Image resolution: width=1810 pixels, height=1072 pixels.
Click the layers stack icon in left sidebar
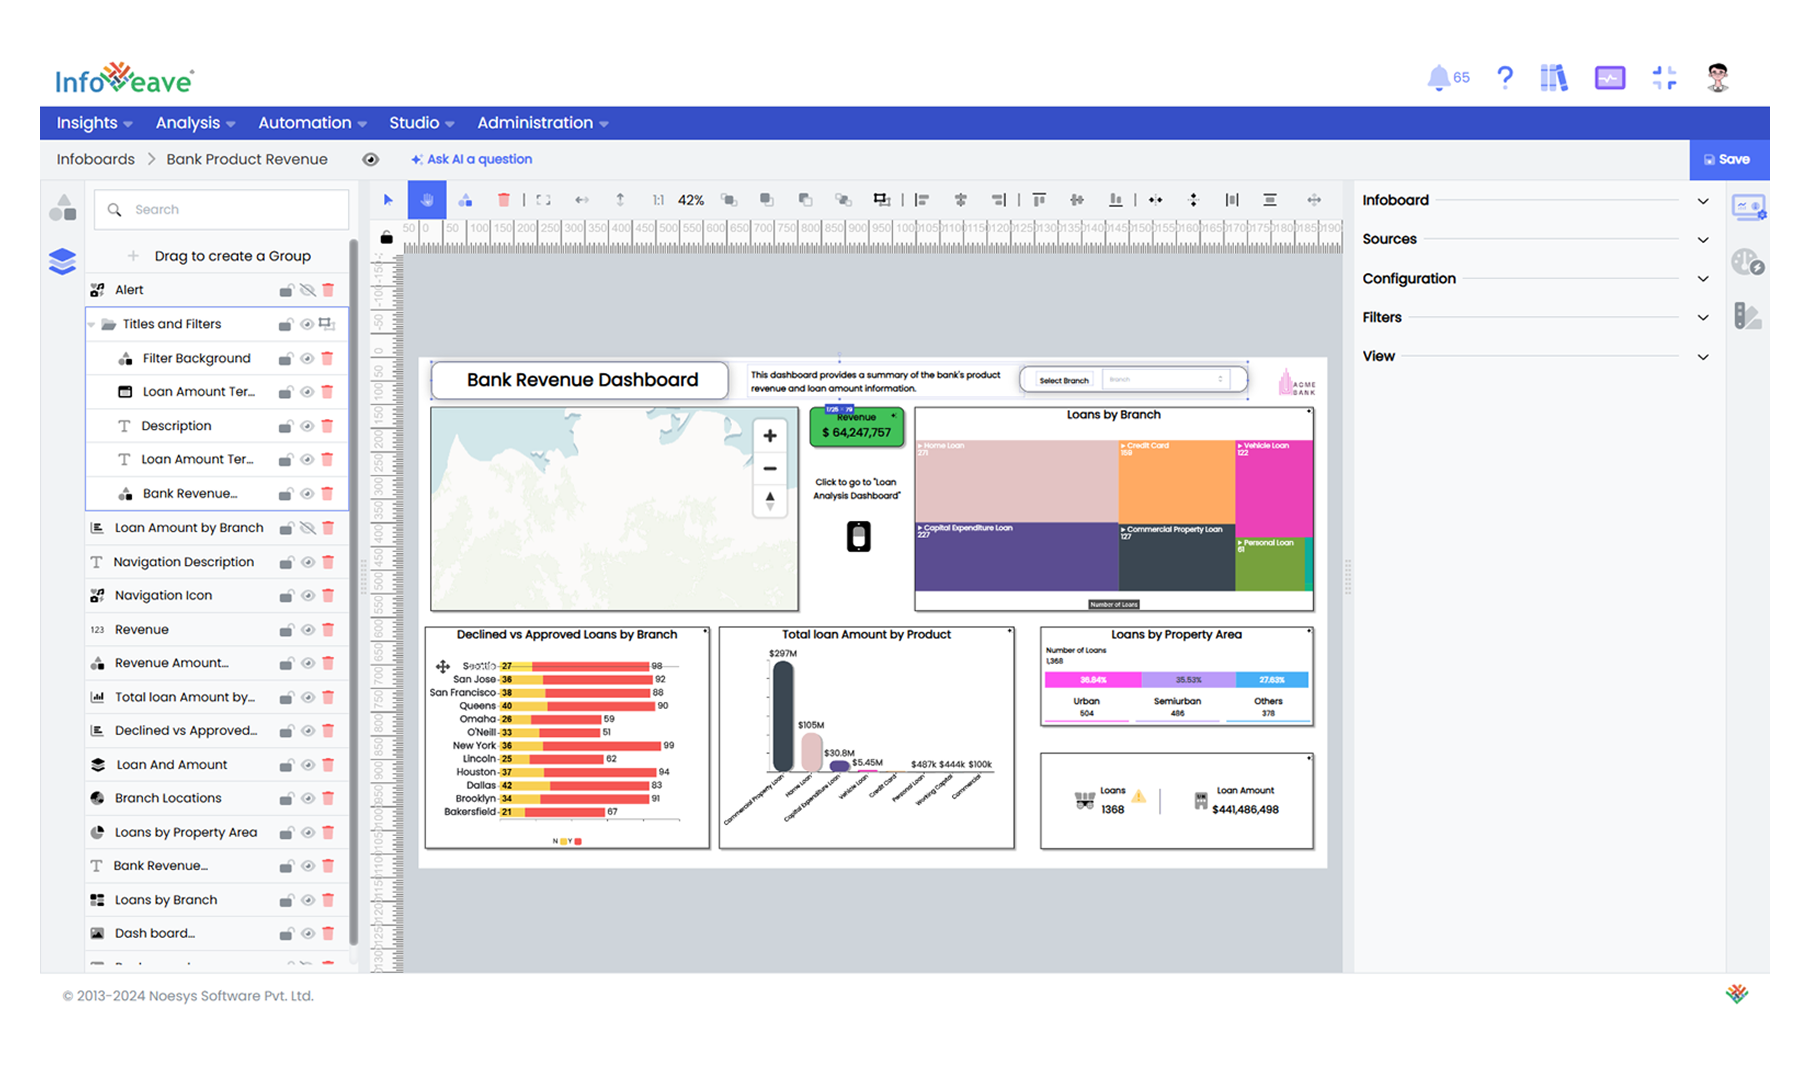[62, 261]
